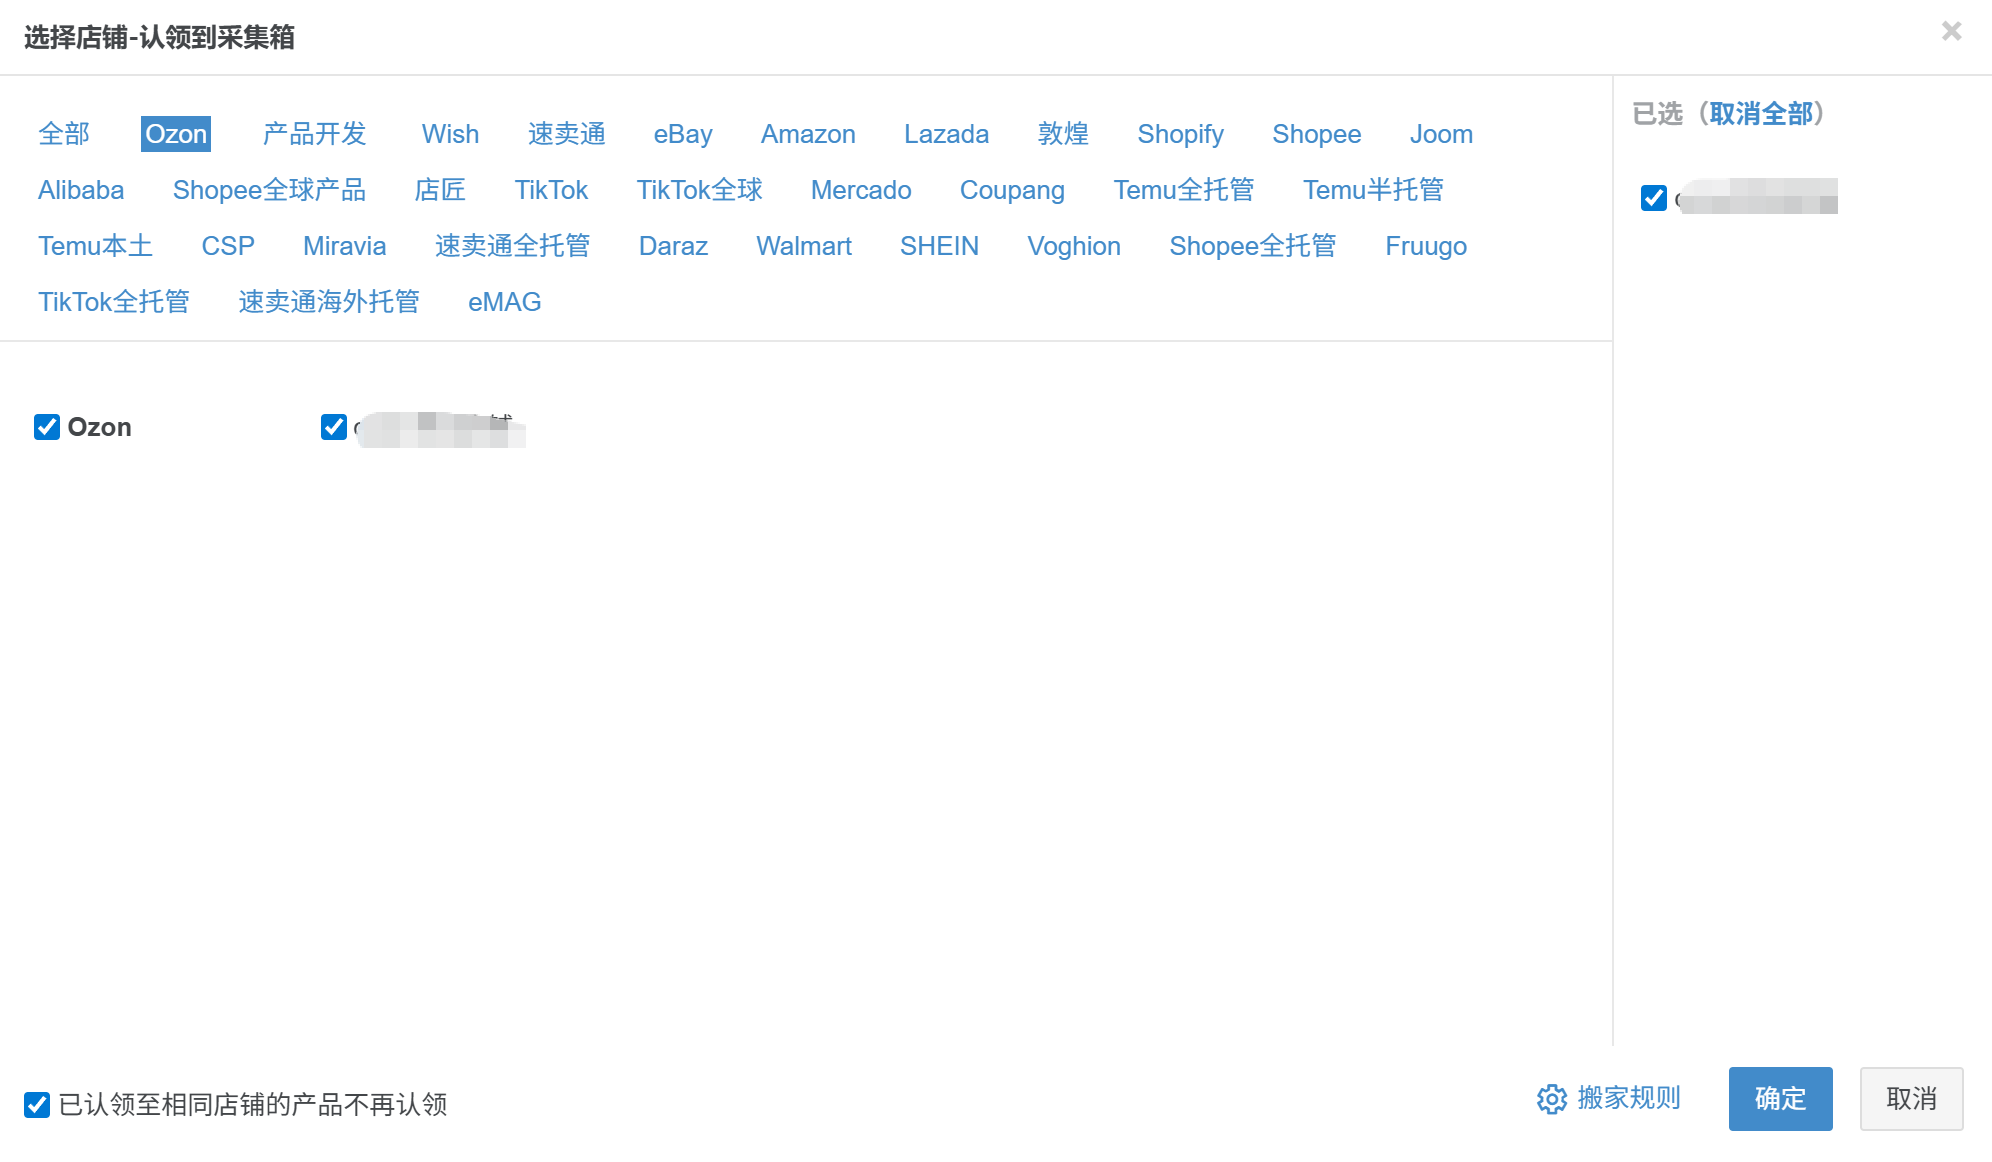Viewport: 1992px width, 1162px height.
Task: Open the eBay platform tab
Action: pos(683,134)
